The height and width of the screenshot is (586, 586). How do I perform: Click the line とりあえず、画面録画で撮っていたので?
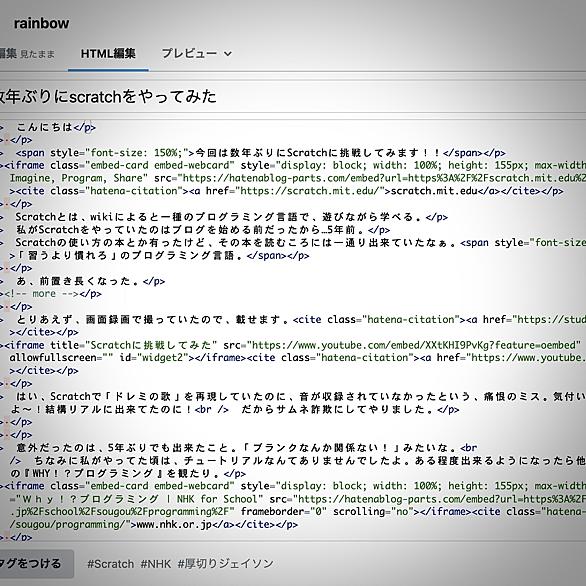pos(301,320)
